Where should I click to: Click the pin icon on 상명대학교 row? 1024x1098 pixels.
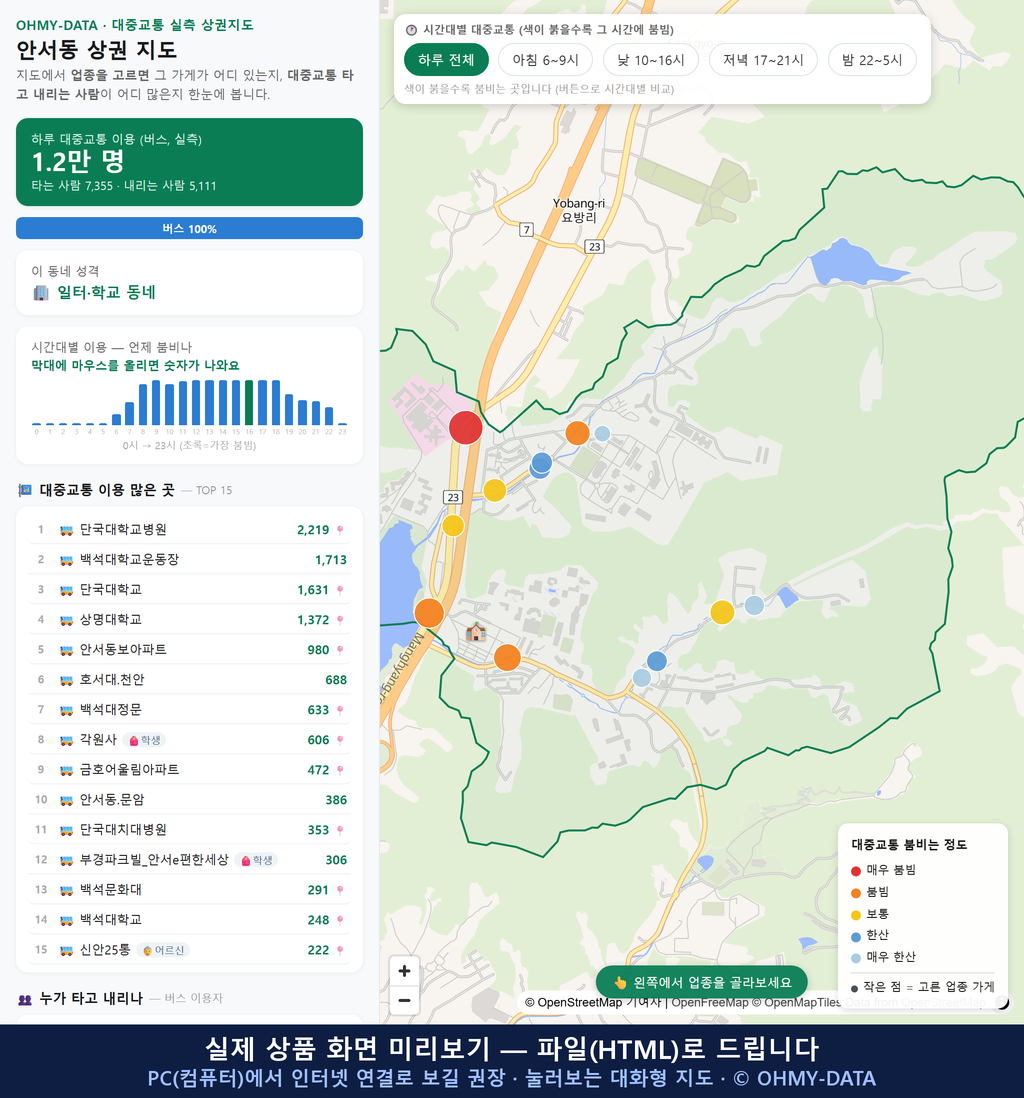click(x=340, y=620)
